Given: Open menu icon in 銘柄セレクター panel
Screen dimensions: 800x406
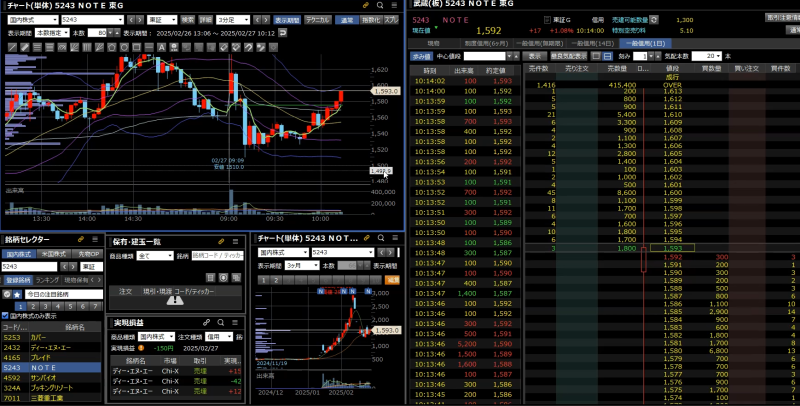Looking at the screenshot, I should (95, 239).
